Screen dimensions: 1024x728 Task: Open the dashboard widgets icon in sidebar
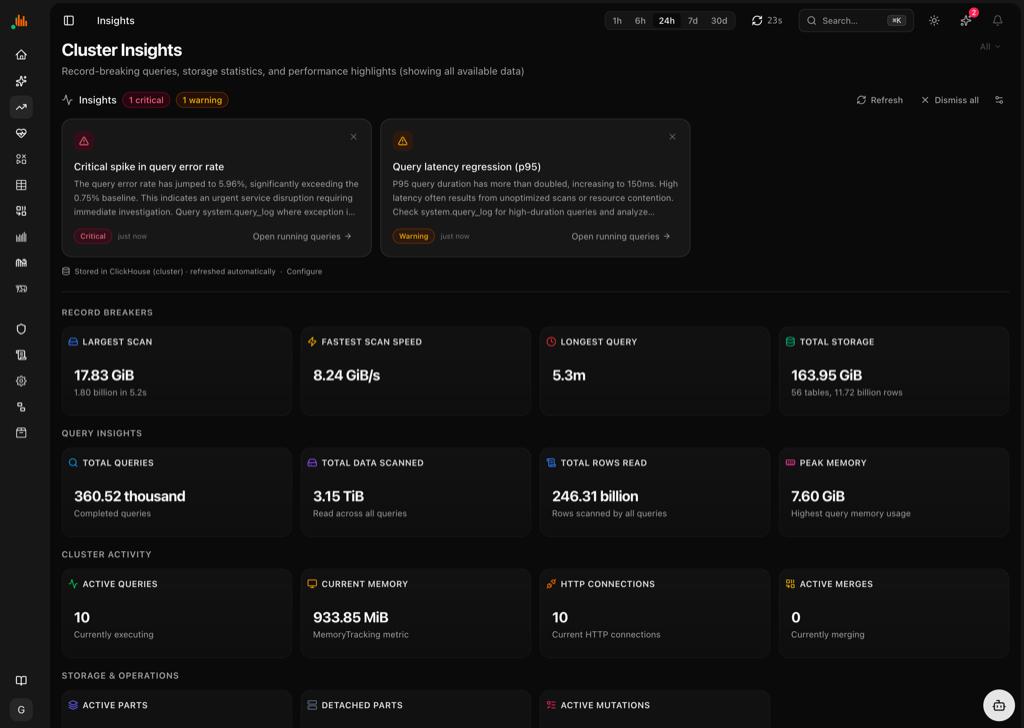click(21, 211)
